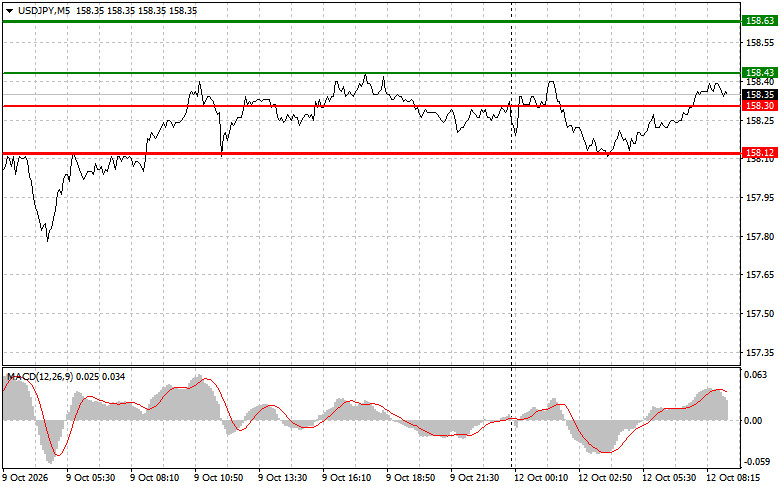Viewport: 781px width, 489px height.
Task: Click time axis label 12 Oct 05:30
Action: pos(669,478)
